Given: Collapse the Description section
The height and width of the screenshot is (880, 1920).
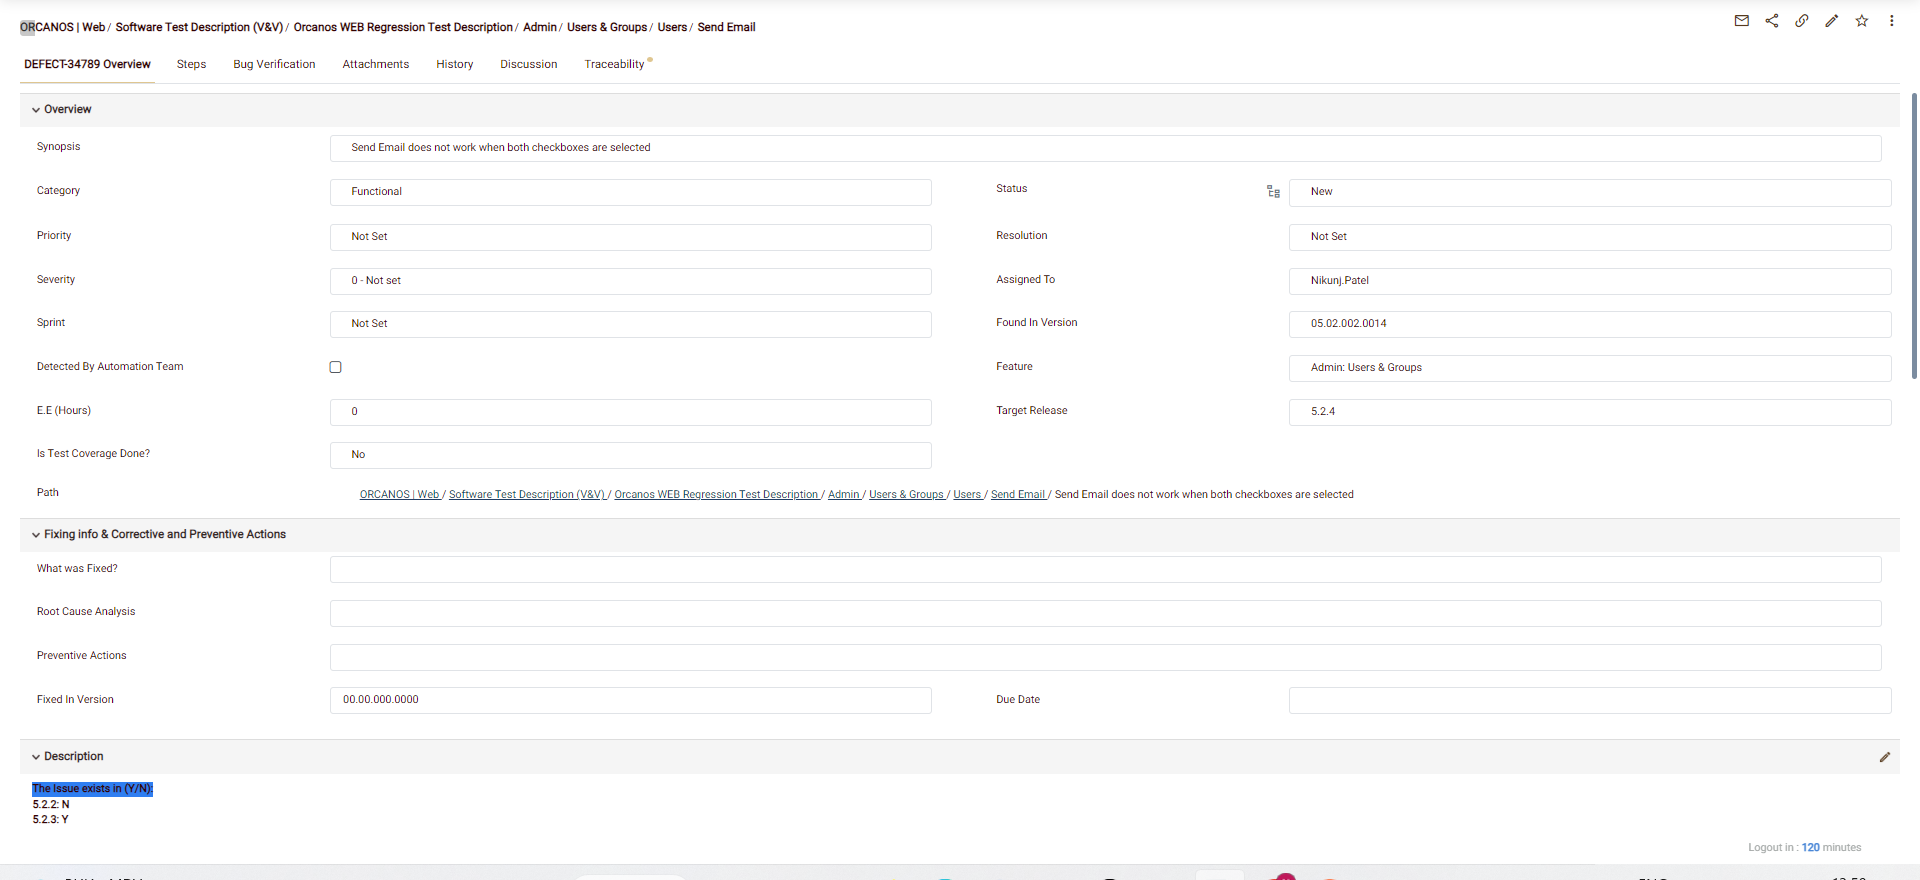Looking at the screenshot, I should point(36,757).
